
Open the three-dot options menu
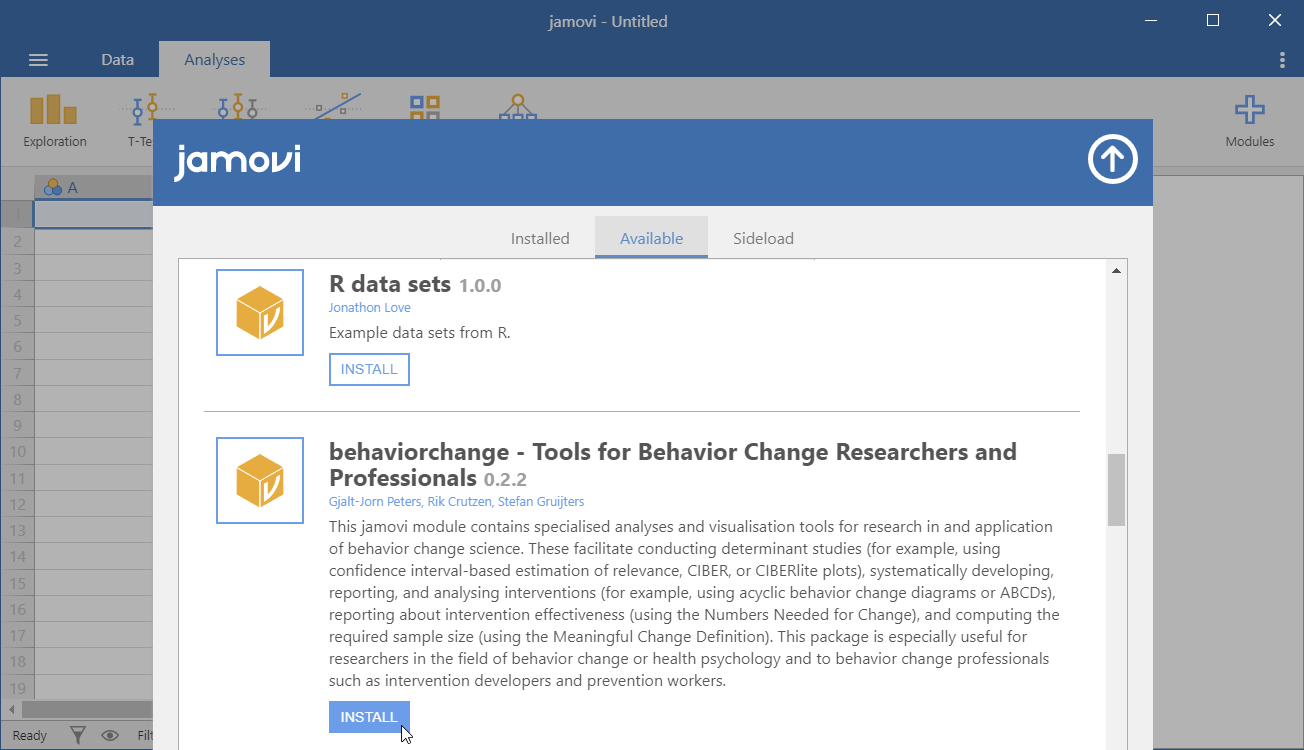[1282, 60]
